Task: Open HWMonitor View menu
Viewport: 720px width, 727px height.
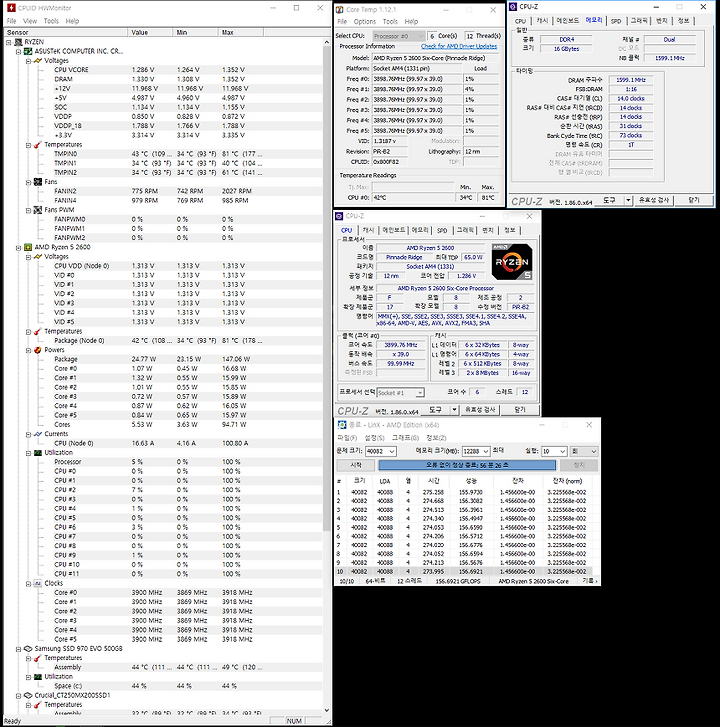Action: 30,21
